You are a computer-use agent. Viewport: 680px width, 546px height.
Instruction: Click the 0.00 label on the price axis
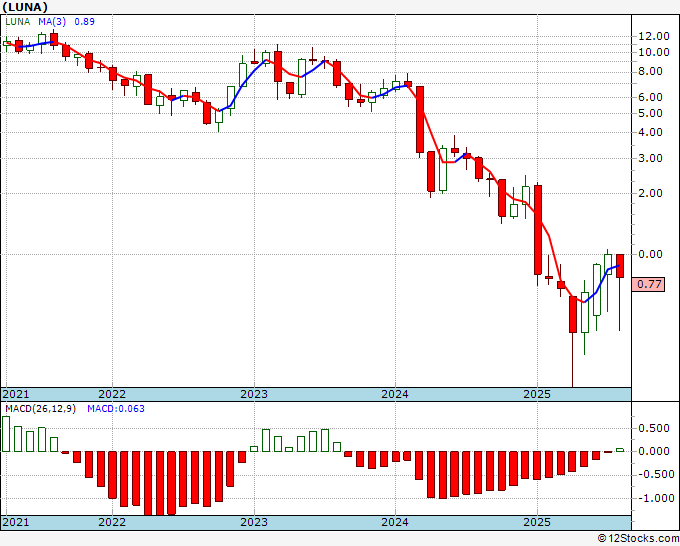650,255
